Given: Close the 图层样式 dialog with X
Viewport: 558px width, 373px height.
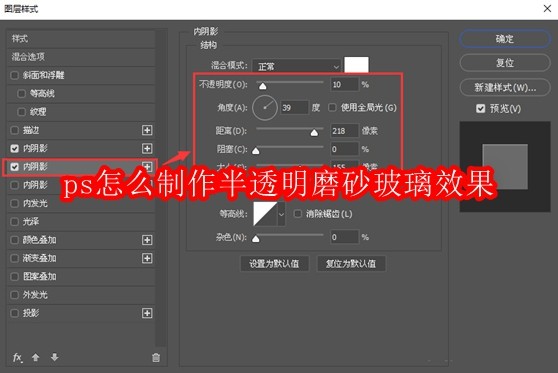Looking at the screenshot, I should 547,9.
